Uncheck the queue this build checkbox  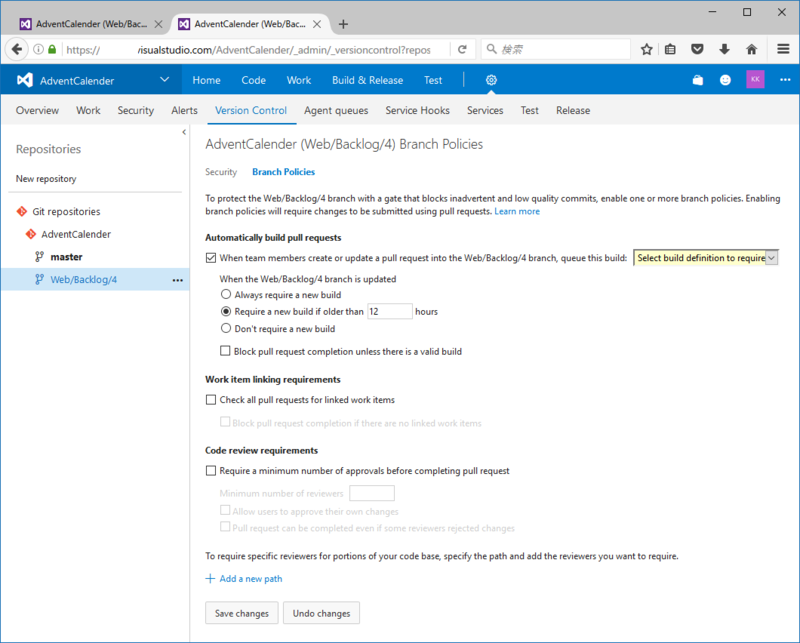click(211, 258)
